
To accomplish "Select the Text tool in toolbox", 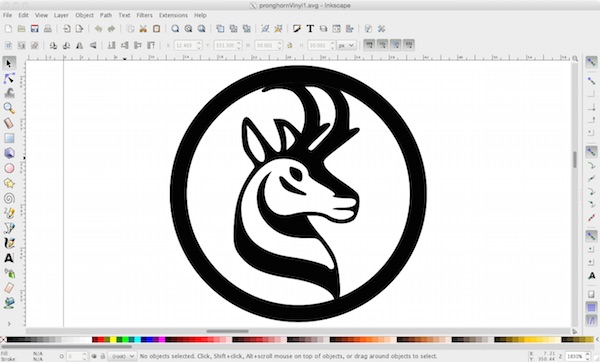I will 9,258.
